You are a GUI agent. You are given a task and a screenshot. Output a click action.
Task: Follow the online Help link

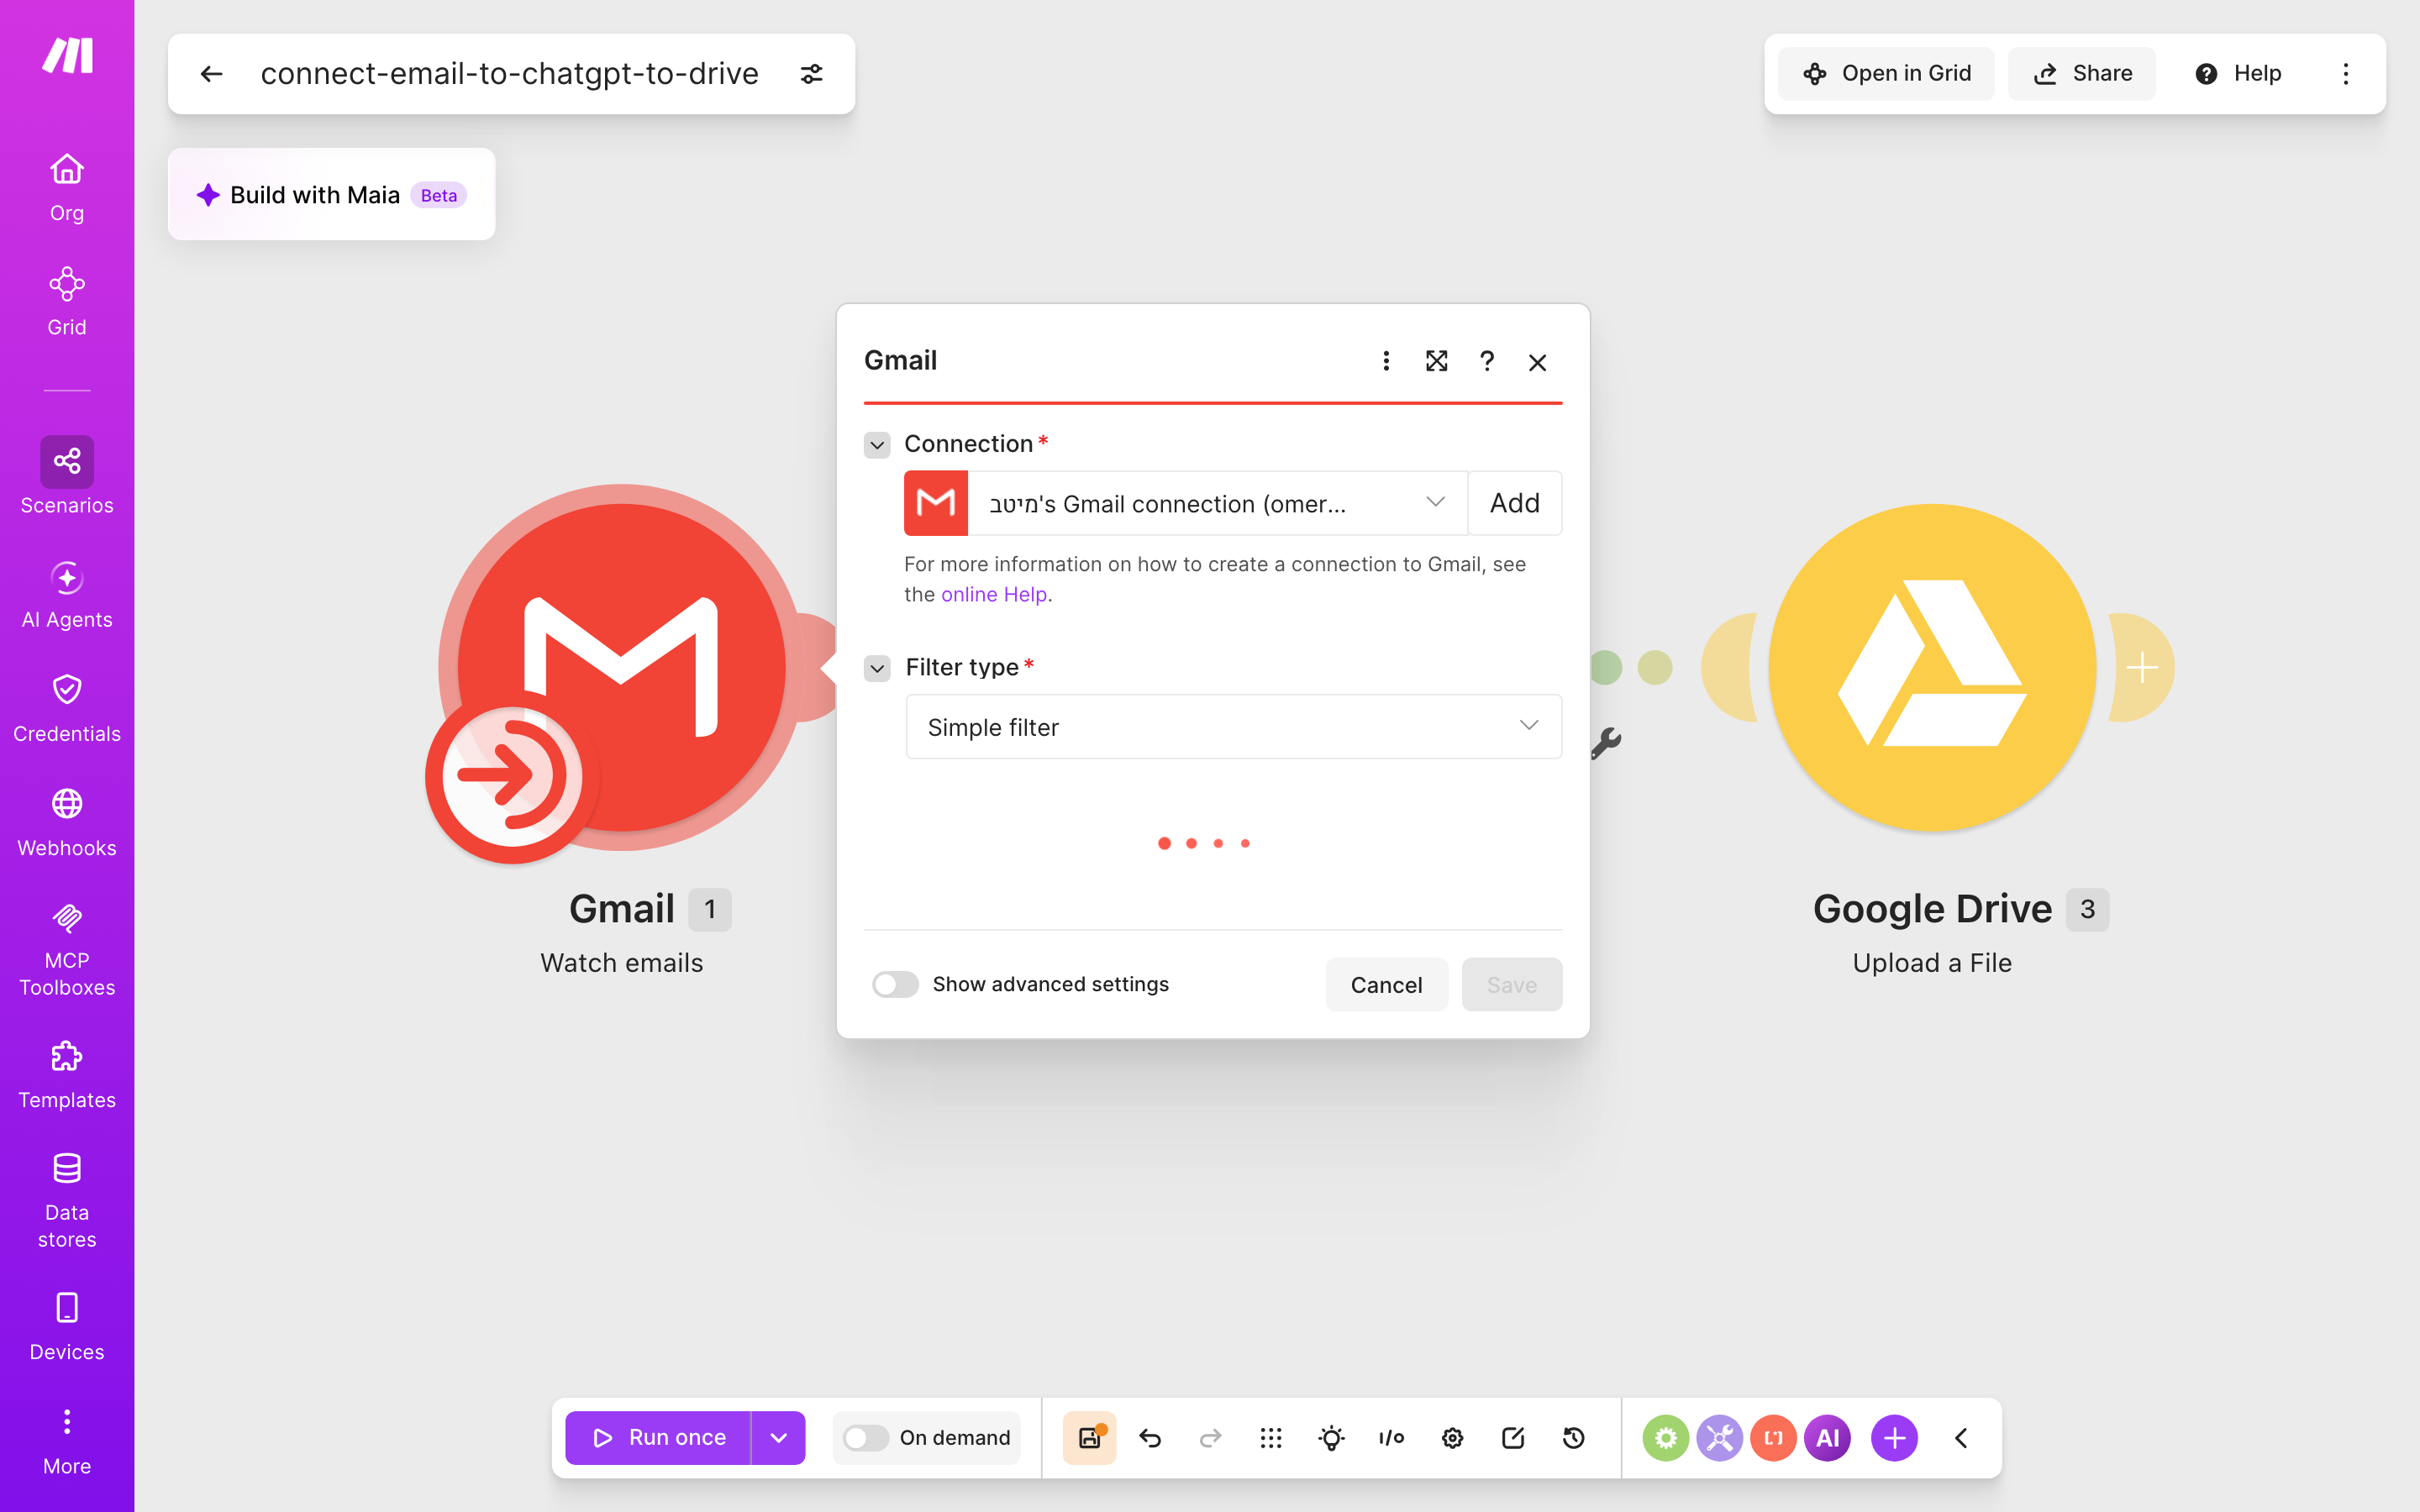[x=994, y=594]
